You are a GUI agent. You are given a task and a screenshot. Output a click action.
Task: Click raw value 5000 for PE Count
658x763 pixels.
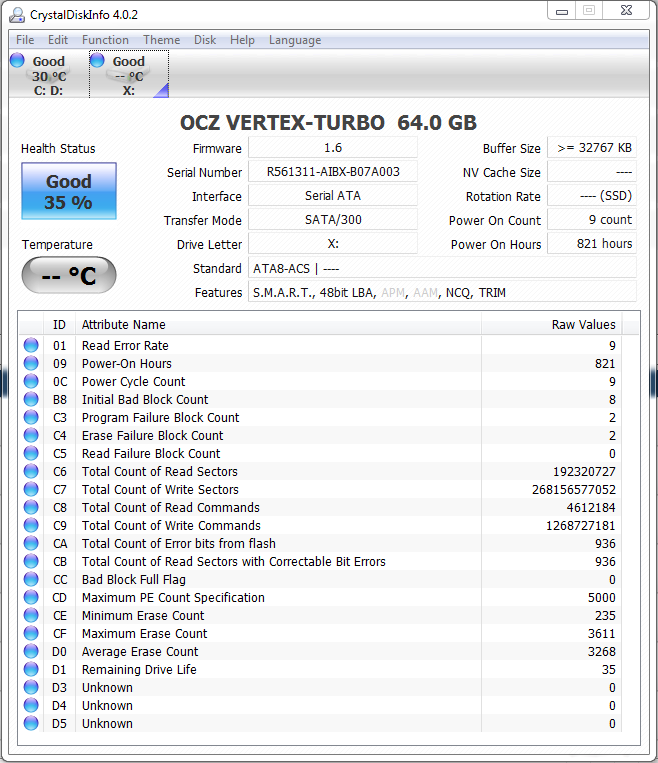point(602,598)
